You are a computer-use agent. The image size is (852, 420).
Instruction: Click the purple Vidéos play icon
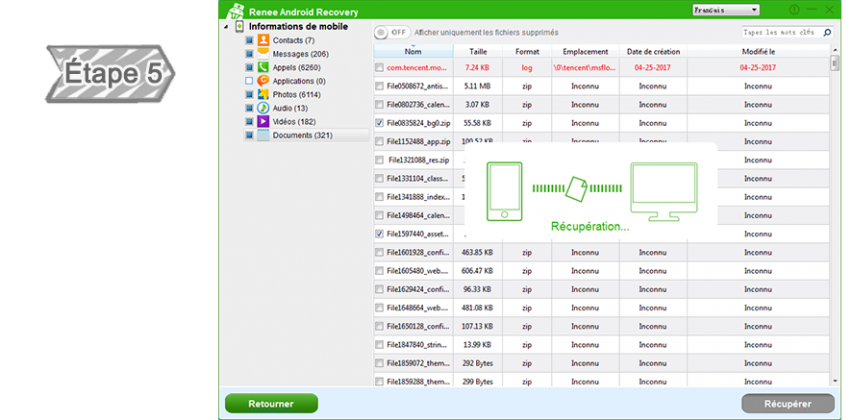pos(263,121)
